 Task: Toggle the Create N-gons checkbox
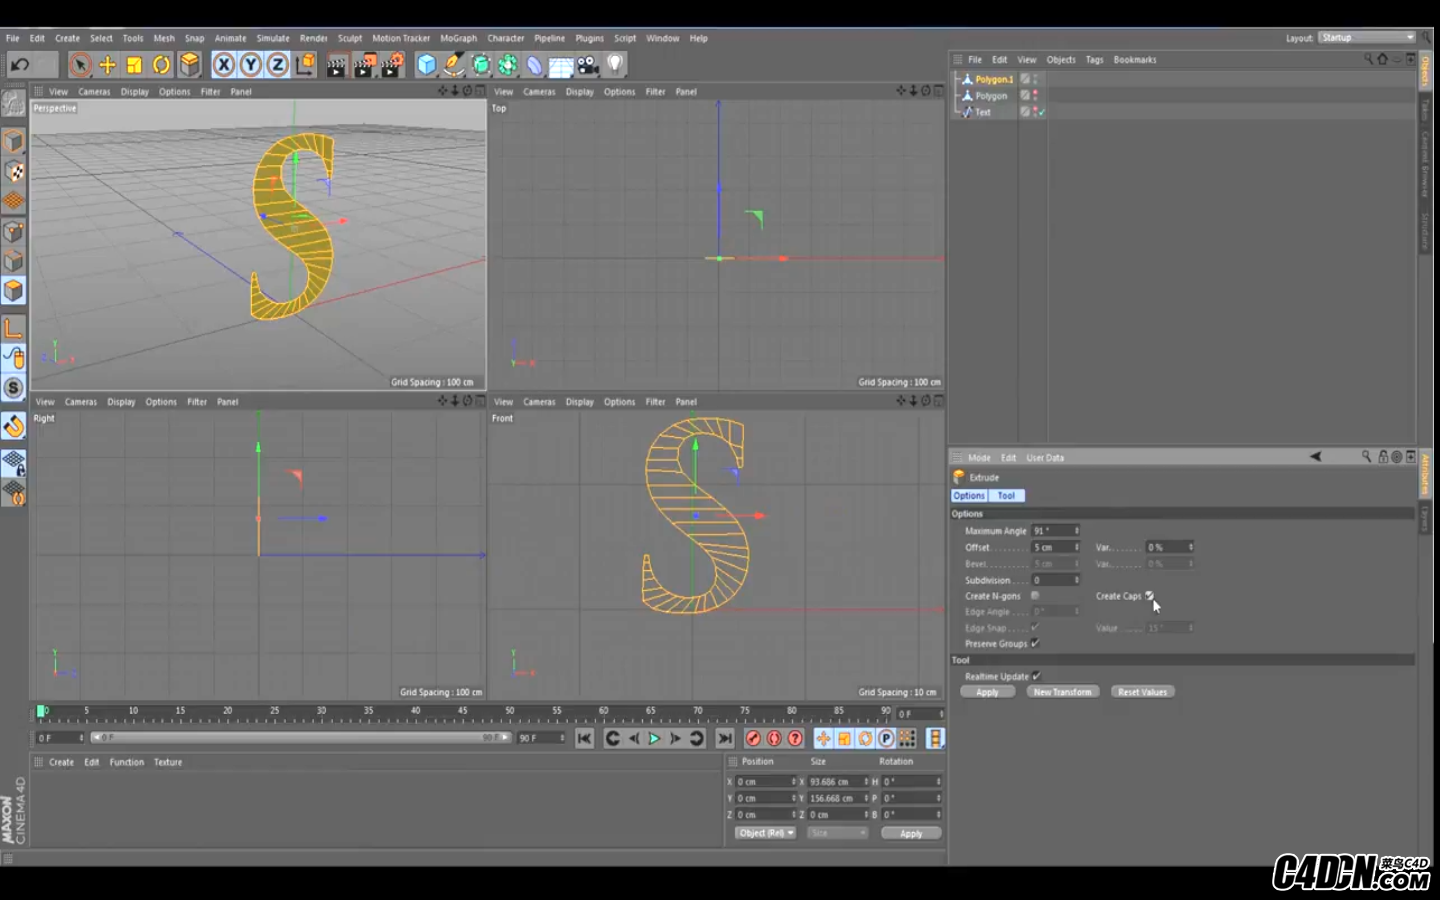coord(1035,596)
